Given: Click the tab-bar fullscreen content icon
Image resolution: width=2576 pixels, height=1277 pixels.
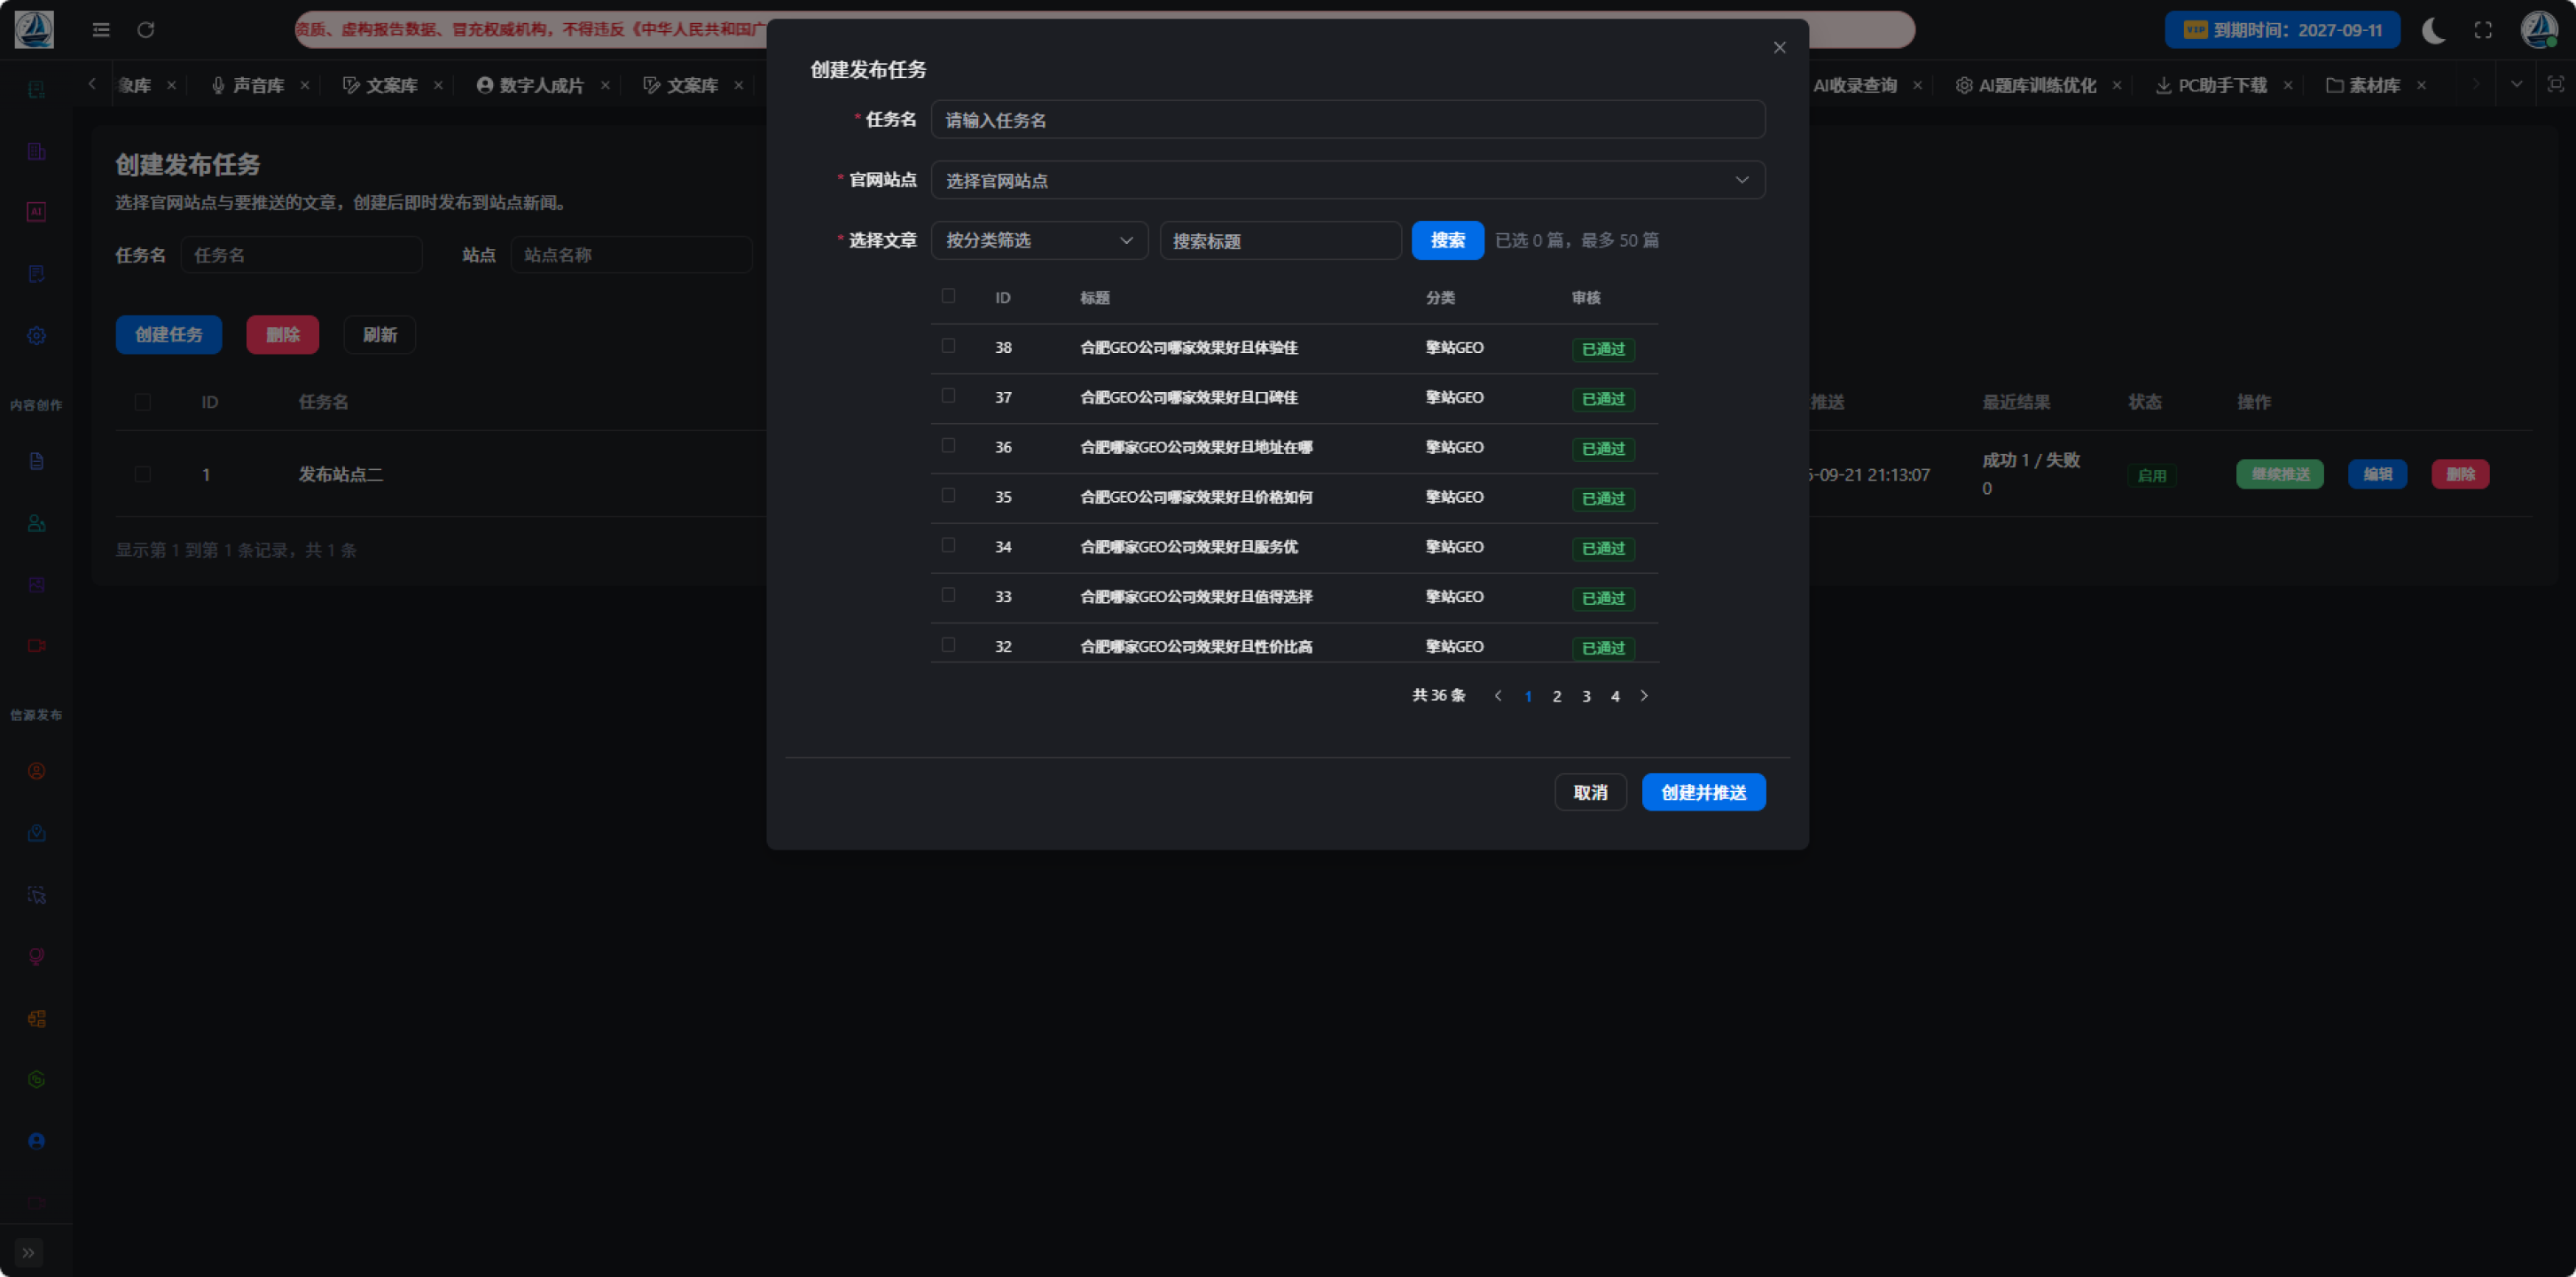Looking at the screenshot, I should pyautogui.click(x=2555, y=84).
